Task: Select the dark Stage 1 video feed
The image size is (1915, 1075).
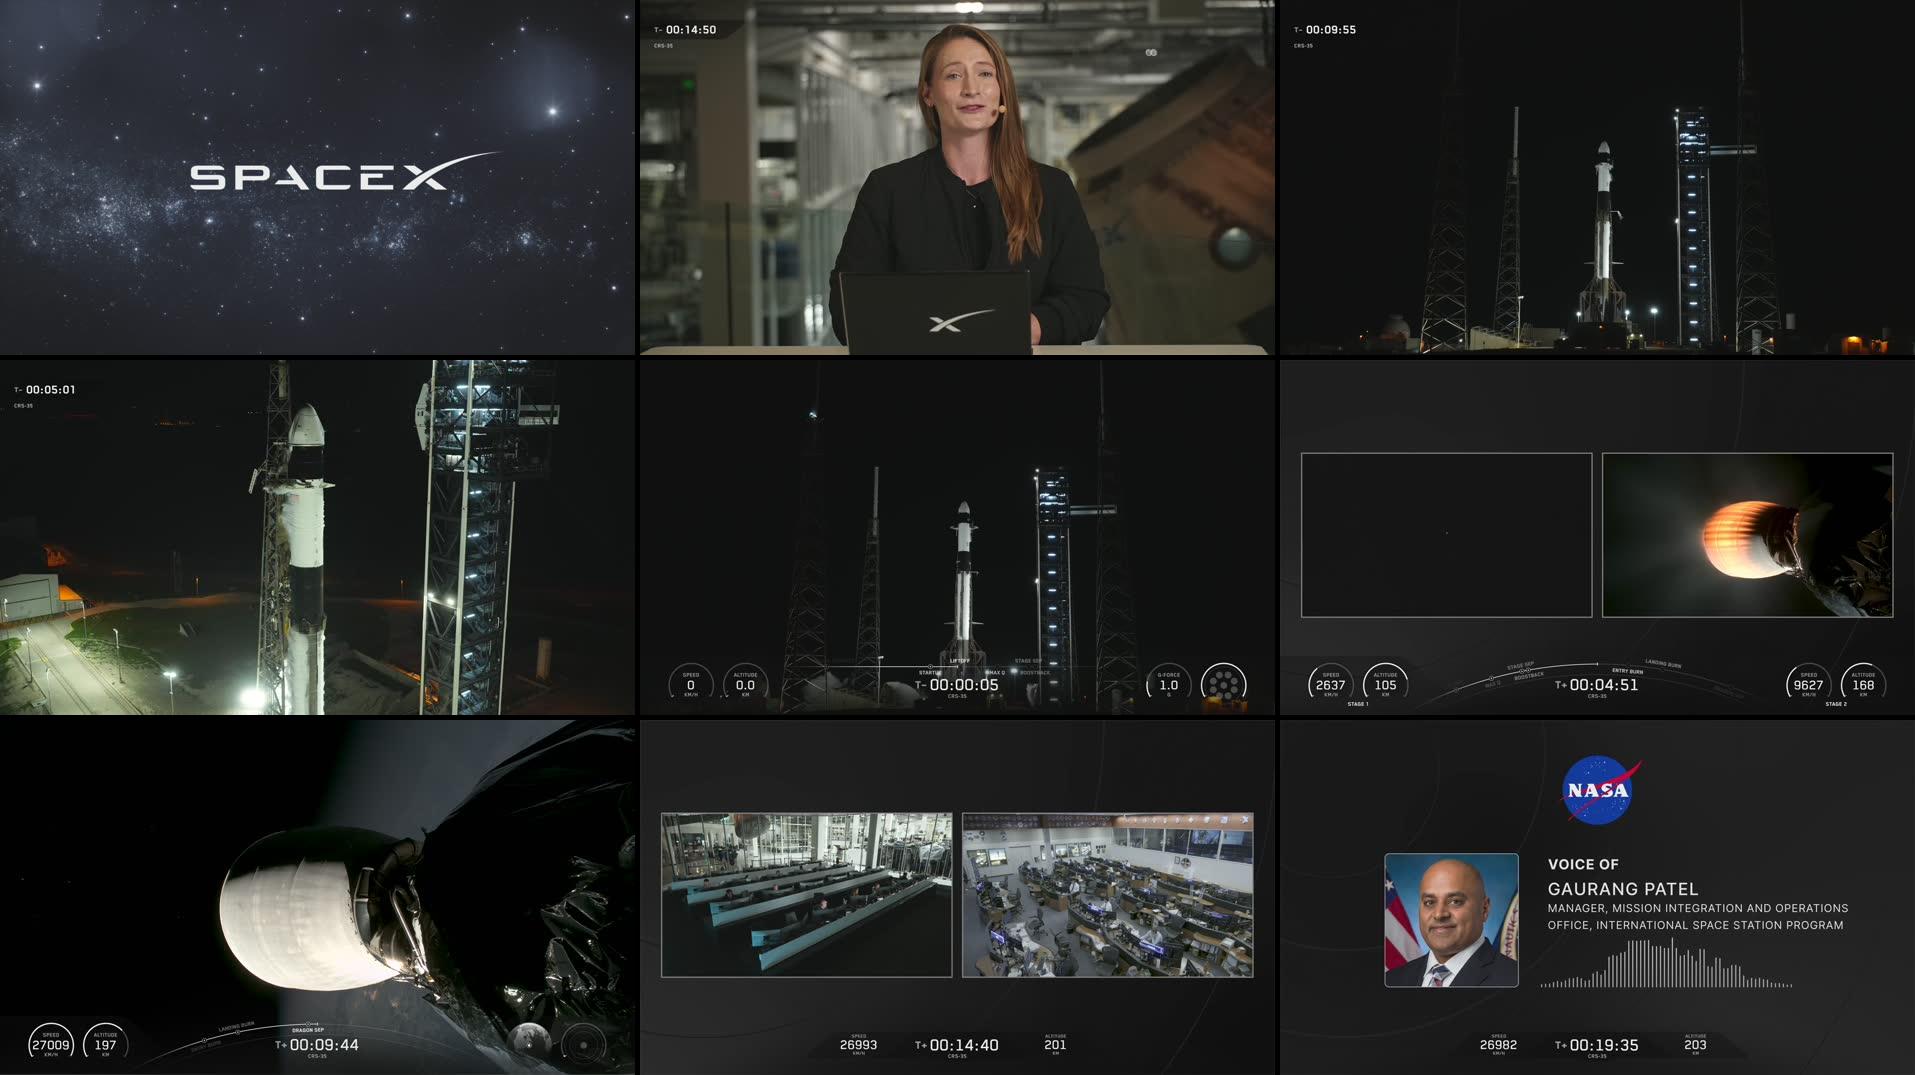Action: click(x=1446, y=535)
